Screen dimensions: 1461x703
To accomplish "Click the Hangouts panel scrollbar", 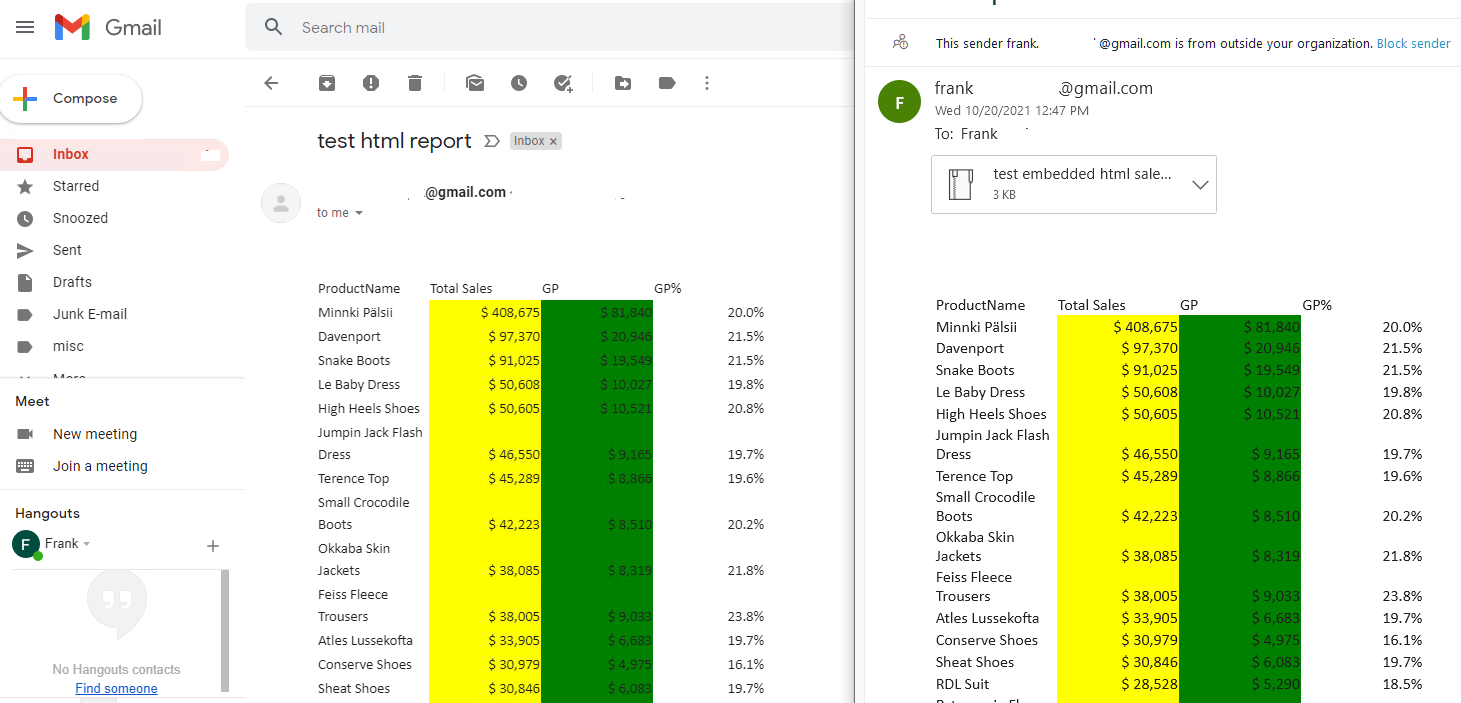I will point(225,630).
